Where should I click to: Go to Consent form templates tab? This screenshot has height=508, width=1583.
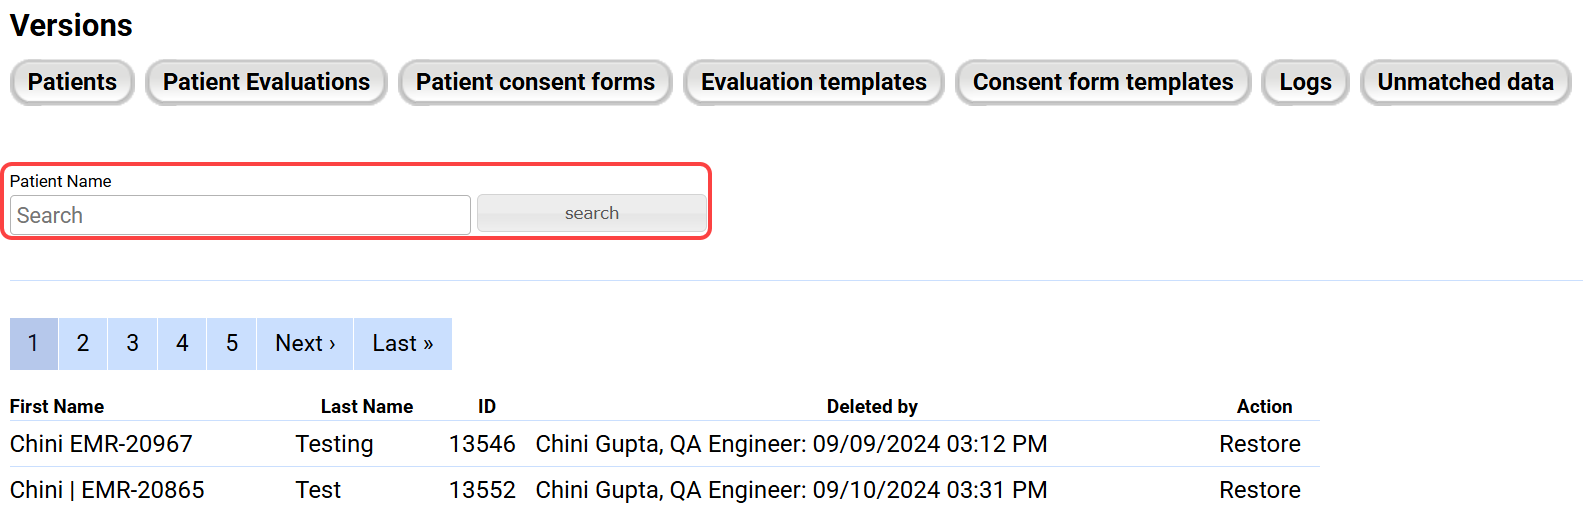coord(1103,82)
